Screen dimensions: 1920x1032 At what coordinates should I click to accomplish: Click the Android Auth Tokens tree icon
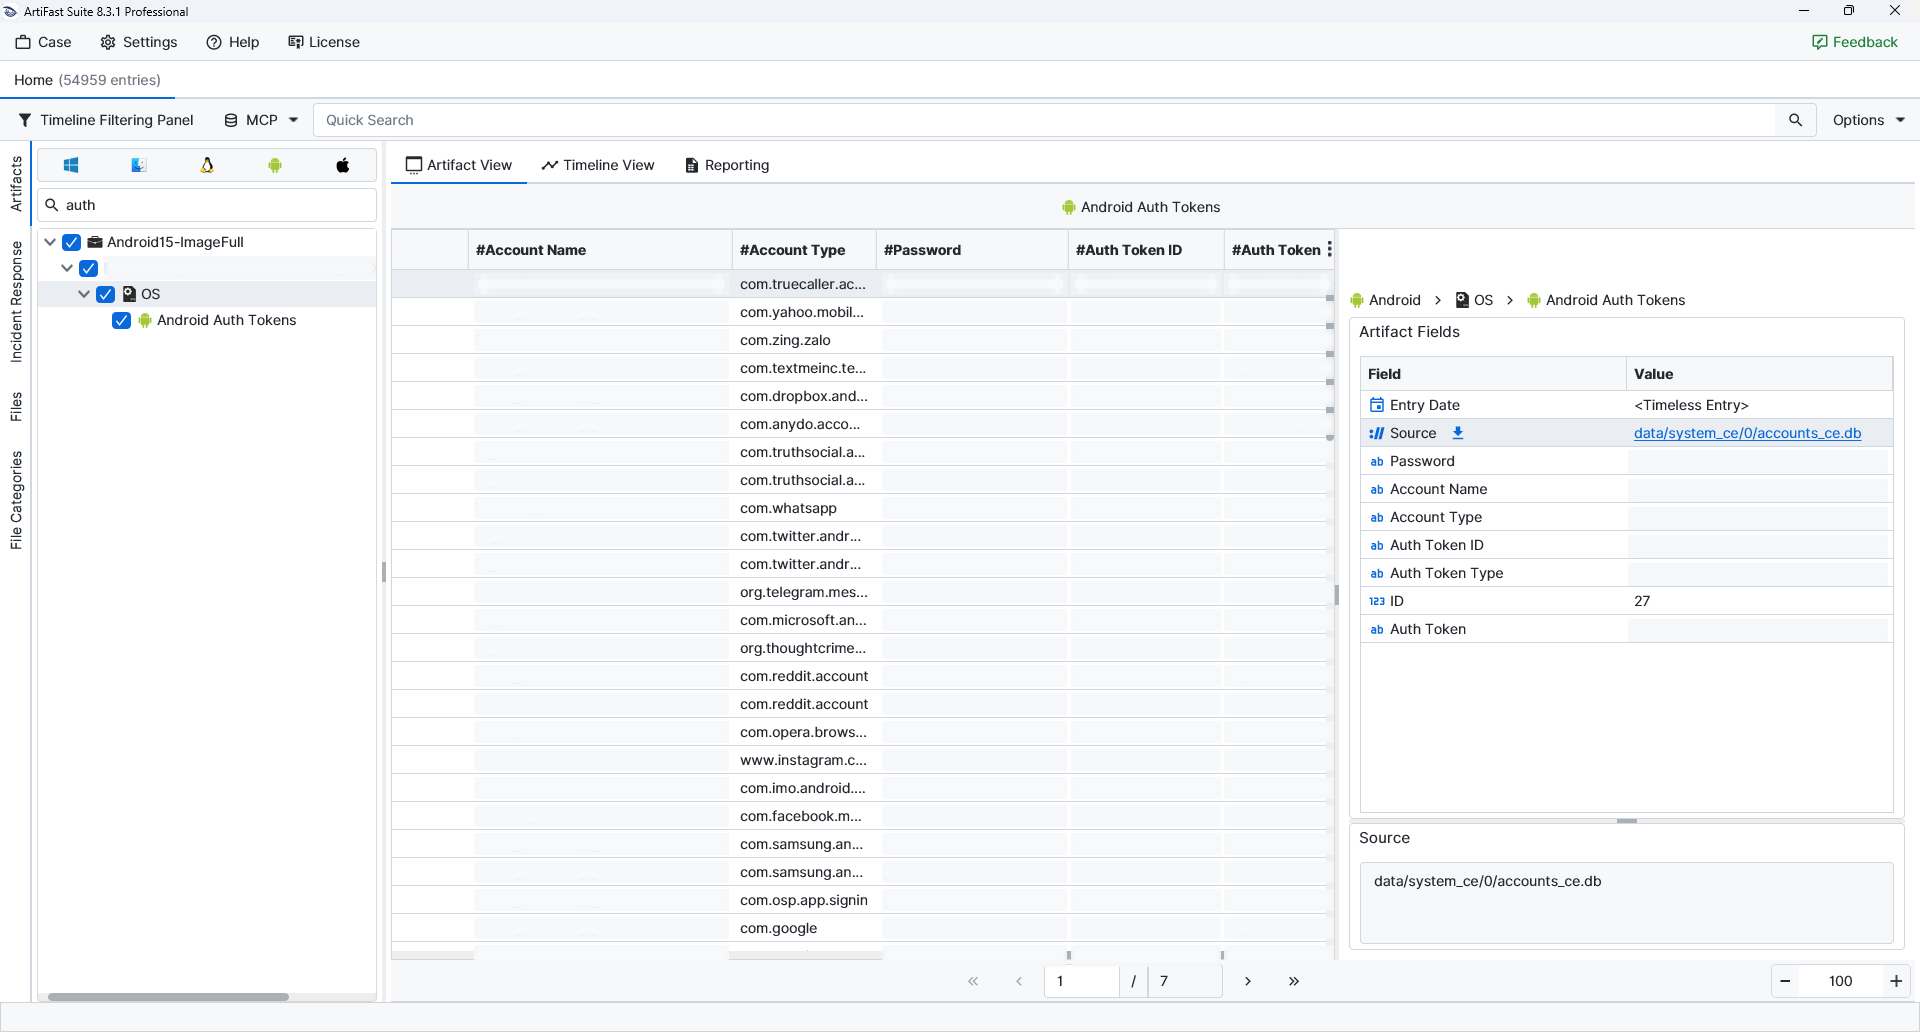click(145, 320)
